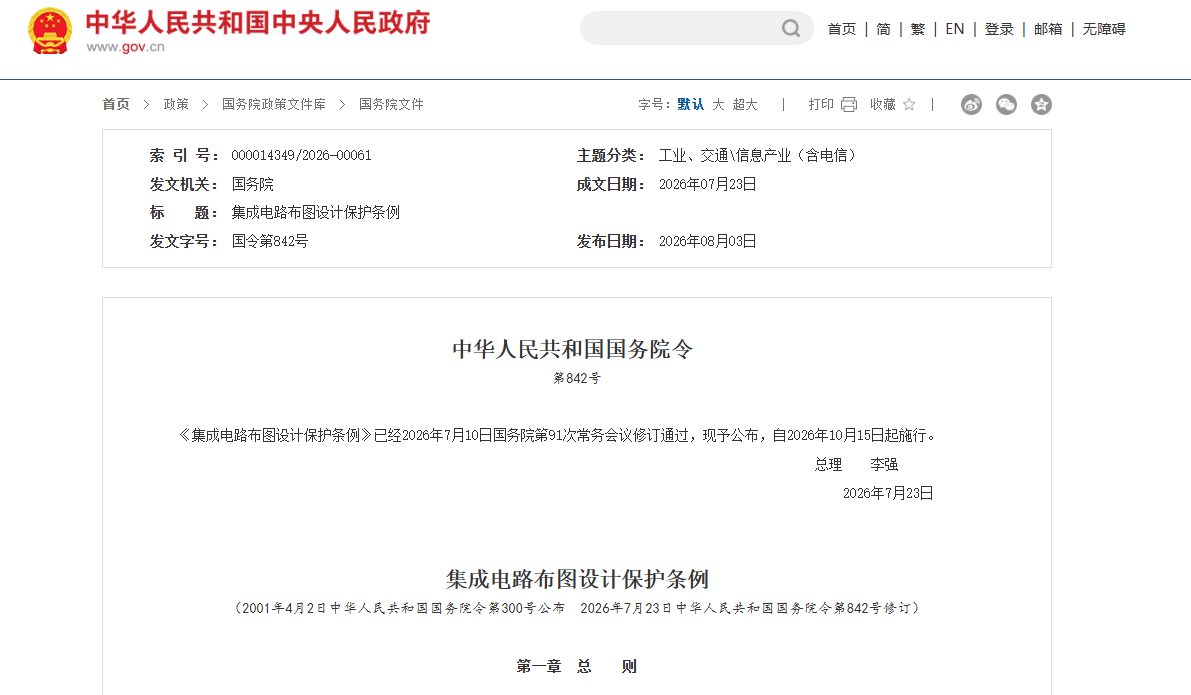Switch site language to EN
This screenshot has height=695, width=1191.
(955, 29)
